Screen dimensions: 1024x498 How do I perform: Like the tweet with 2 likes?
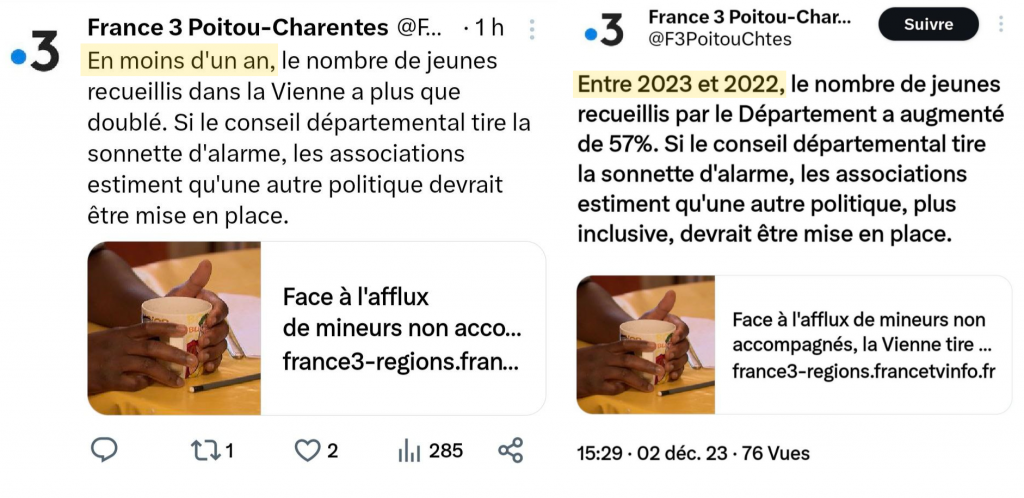tap(308, 451)
